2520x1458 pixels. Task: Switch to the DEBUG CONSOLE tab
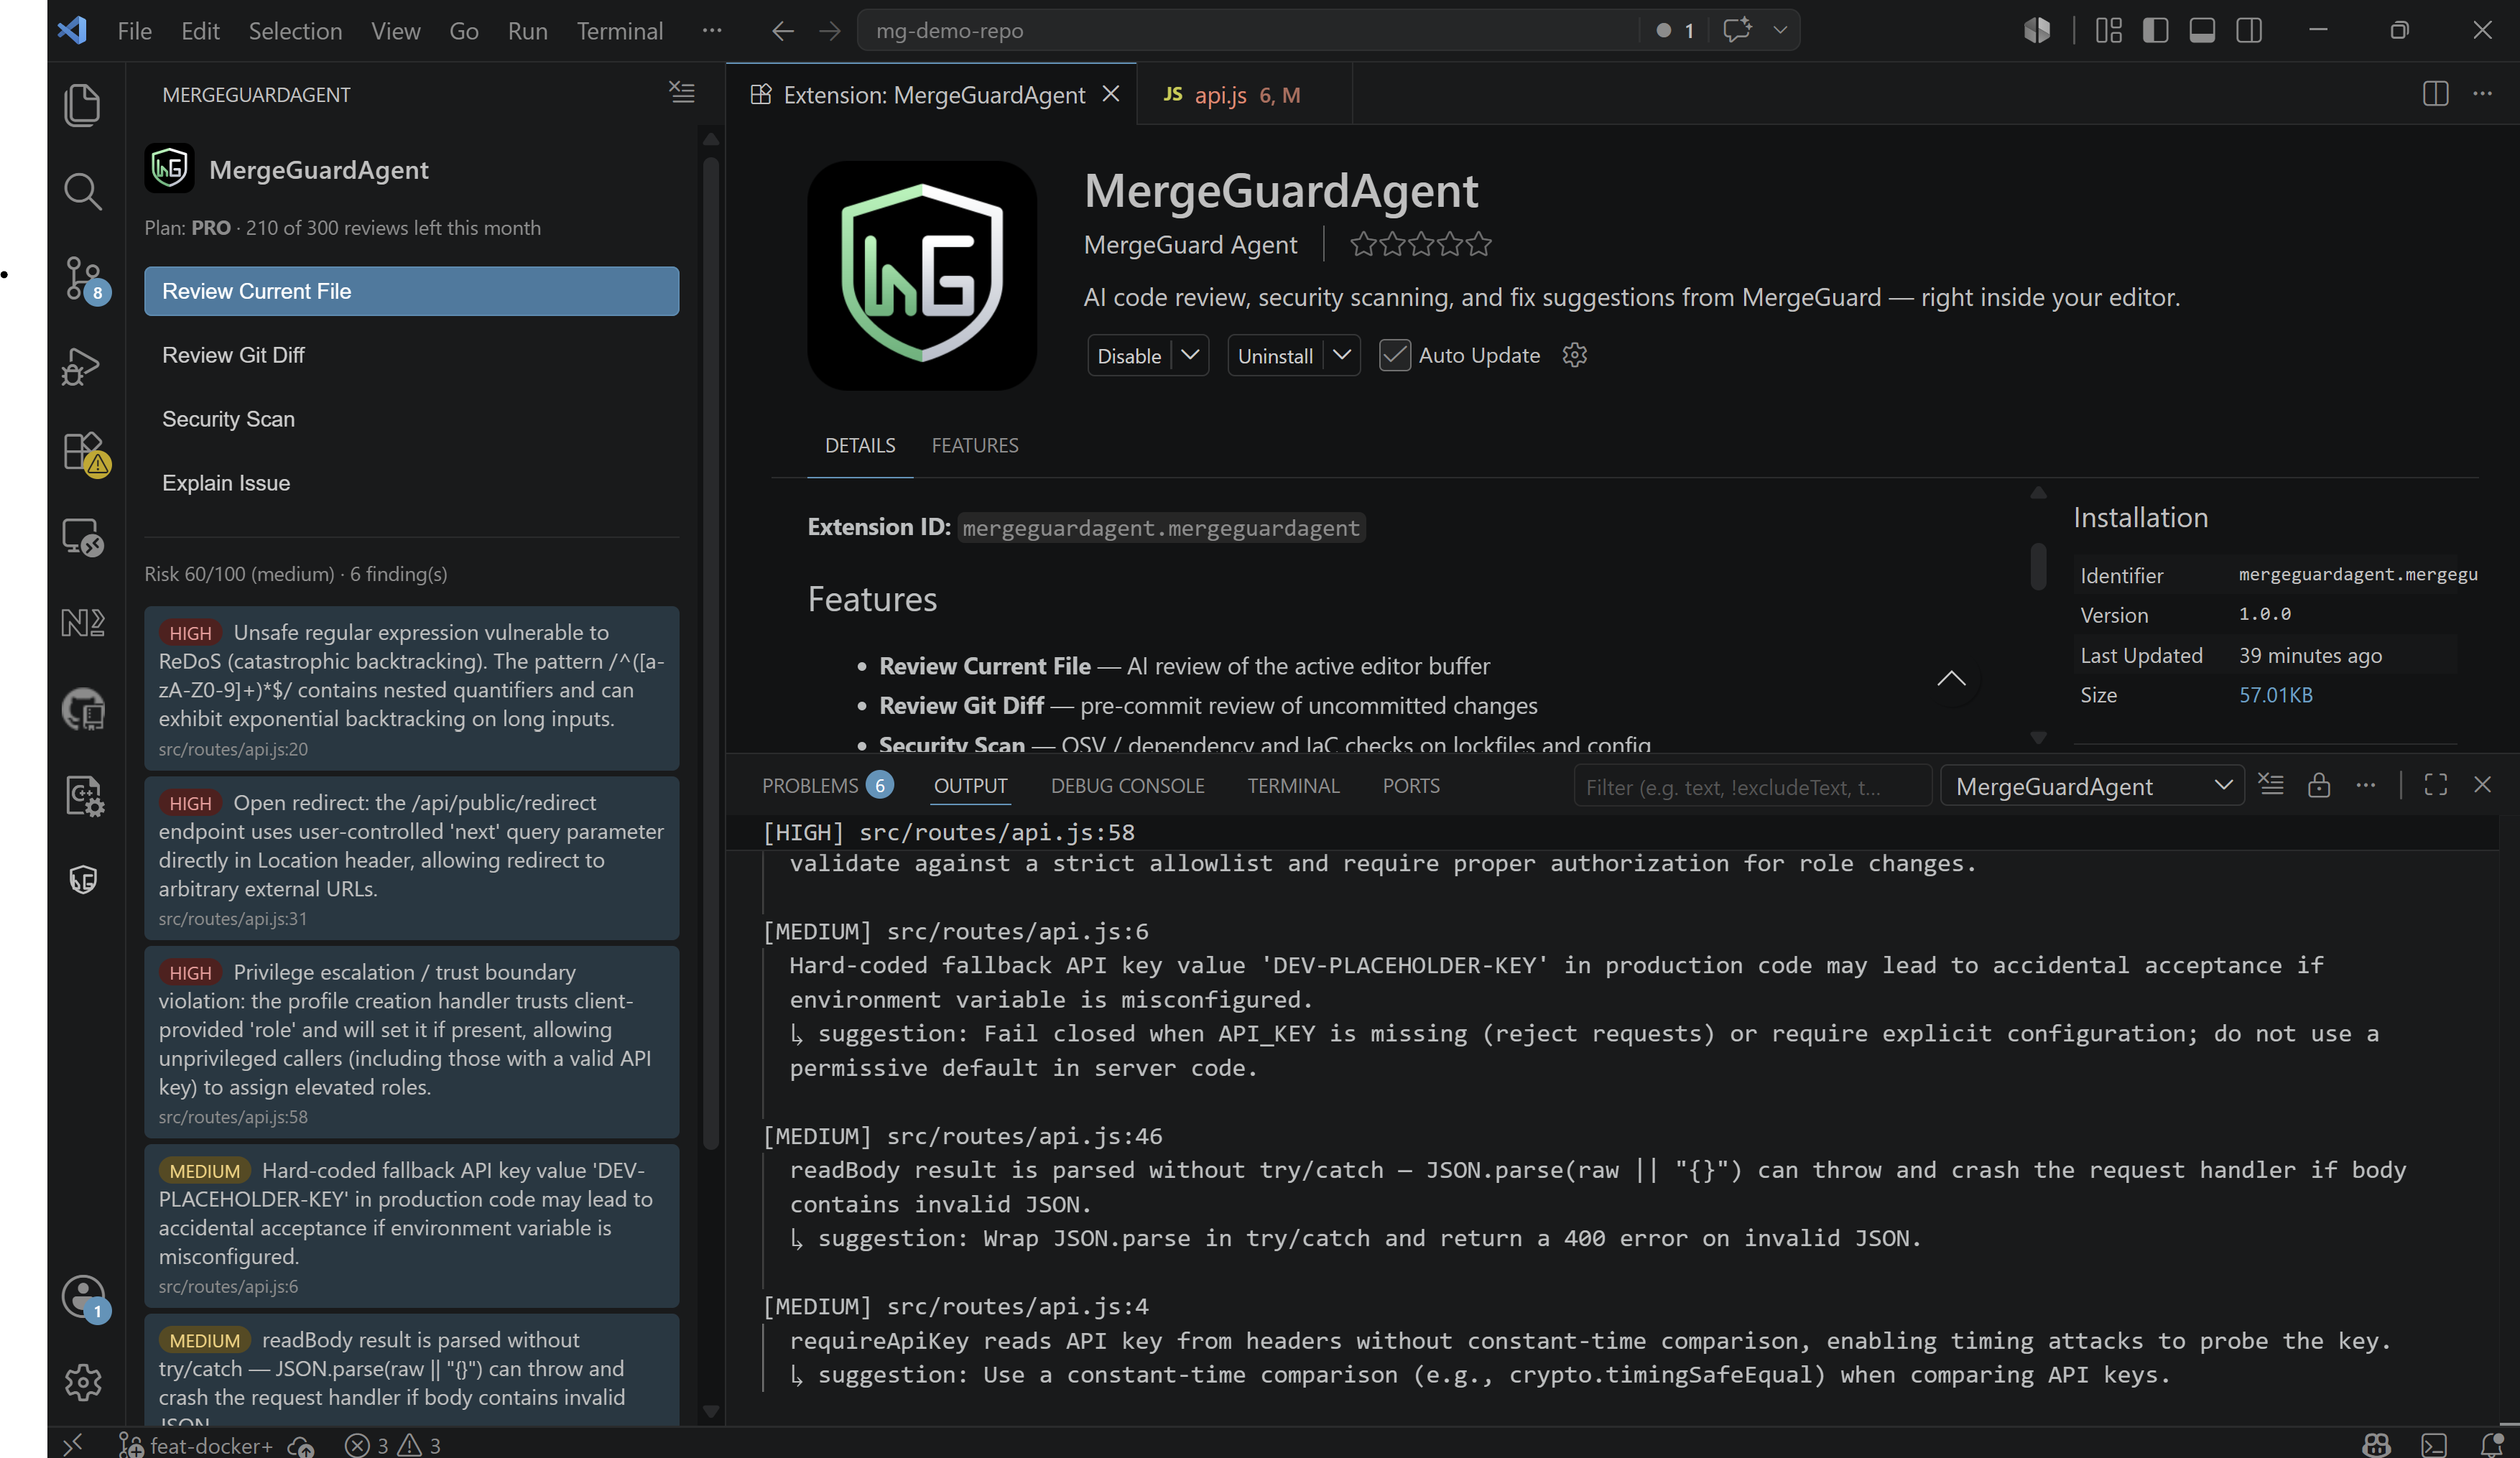pyautogui.click(x=1127, y=785)
